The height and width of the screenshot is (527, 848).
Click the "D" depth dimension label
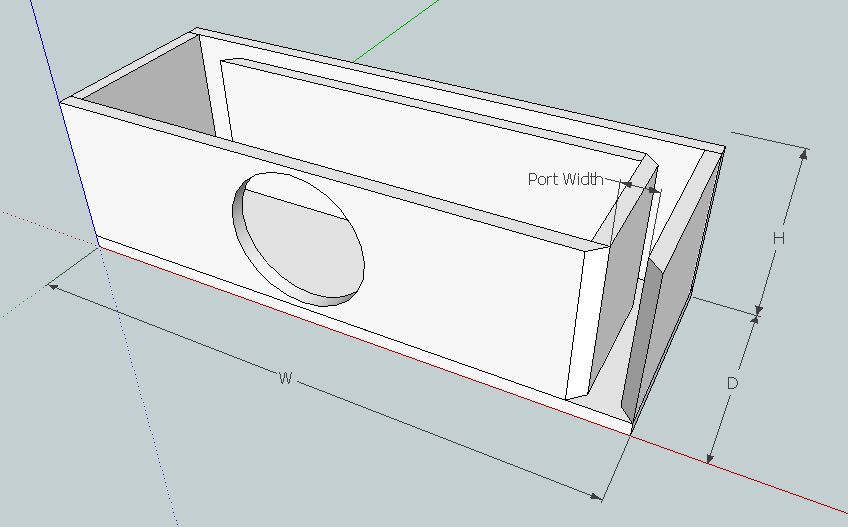coord(732,383)
